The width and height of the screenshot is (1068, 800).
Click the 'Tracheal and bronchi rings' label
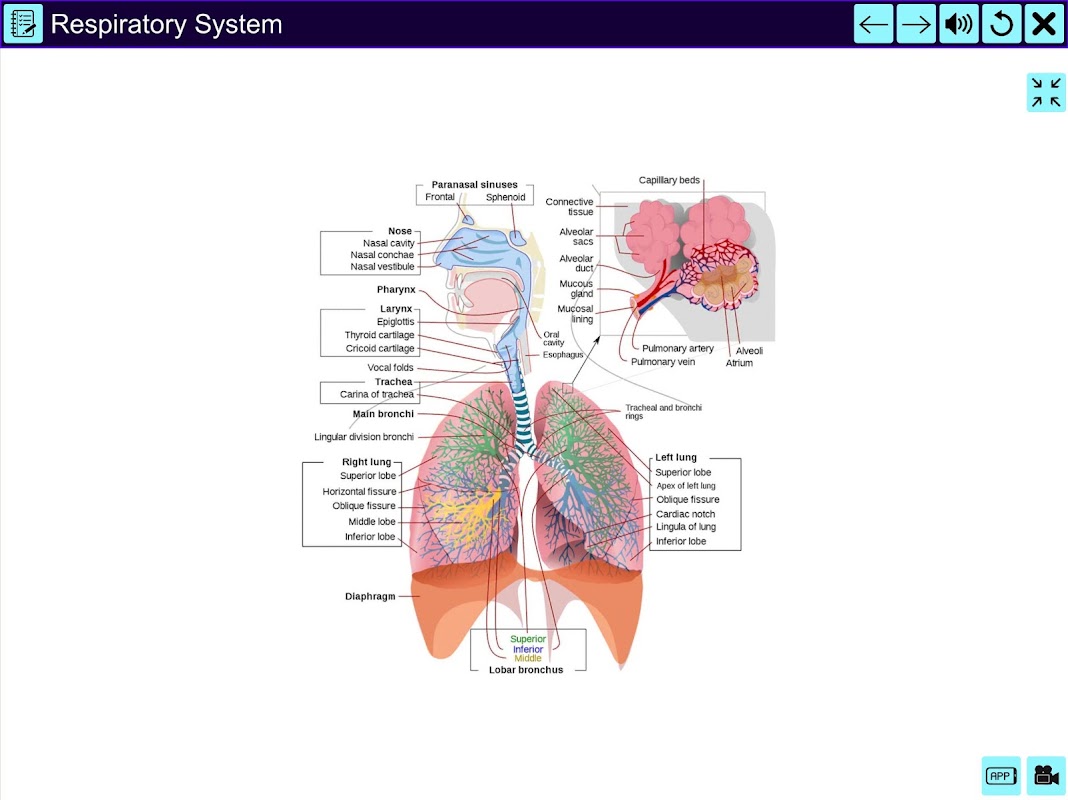coord(663,411)
